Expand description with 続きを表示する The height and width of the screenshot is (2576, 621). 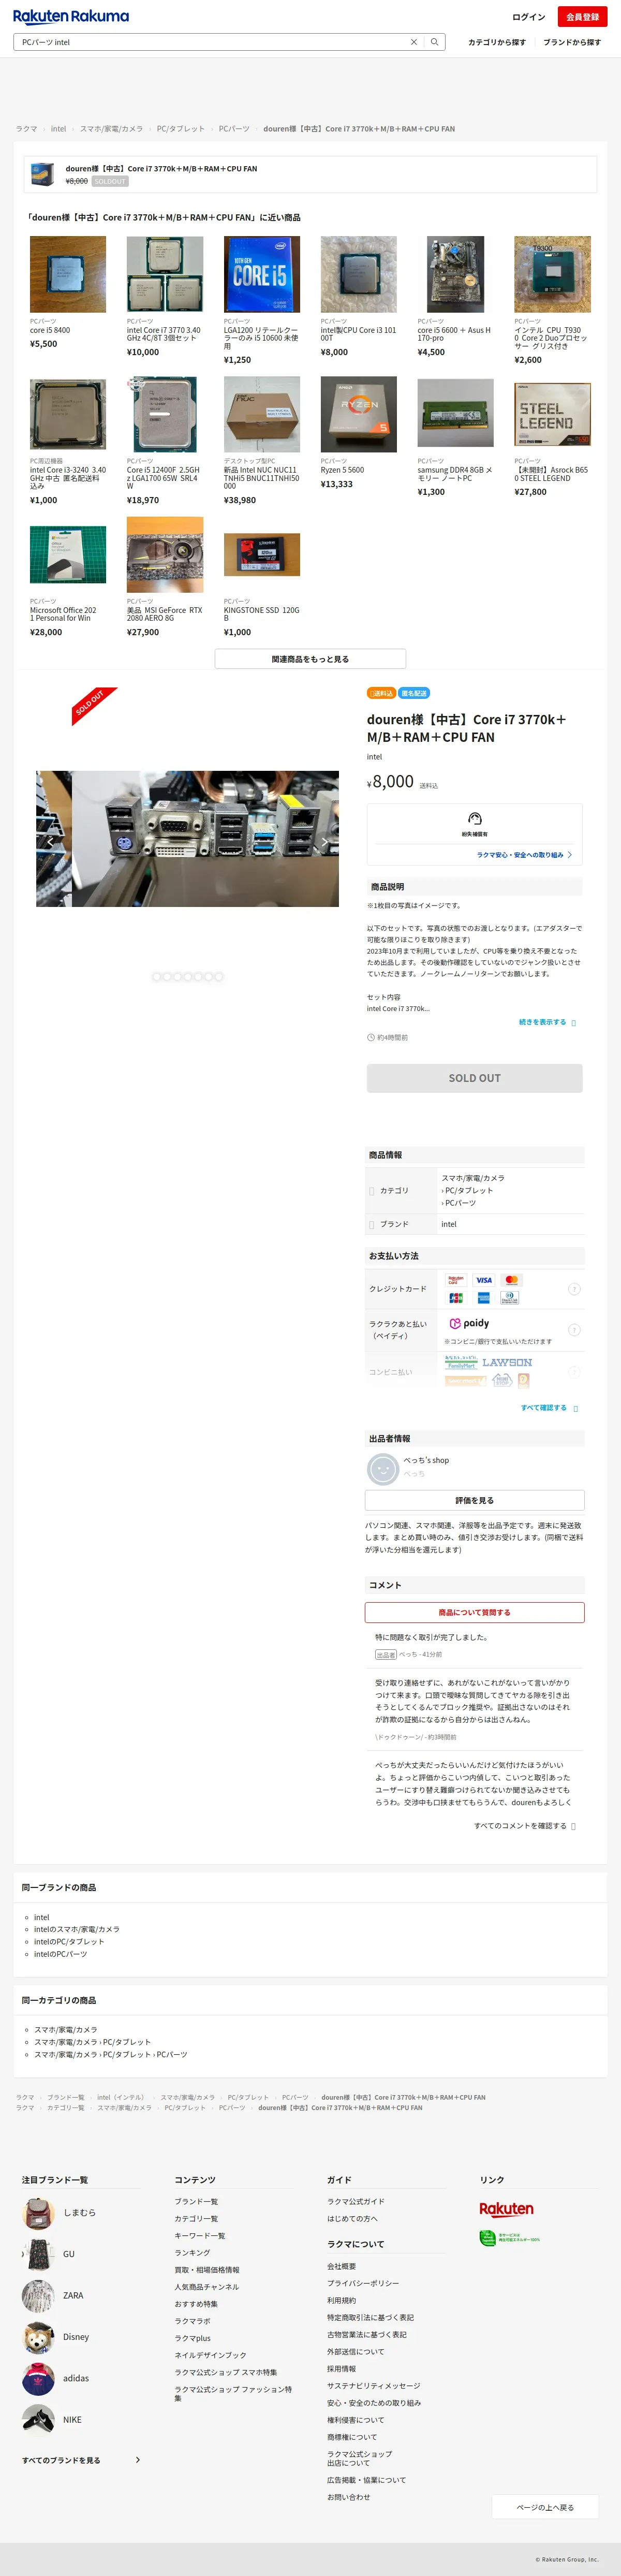547,1022
